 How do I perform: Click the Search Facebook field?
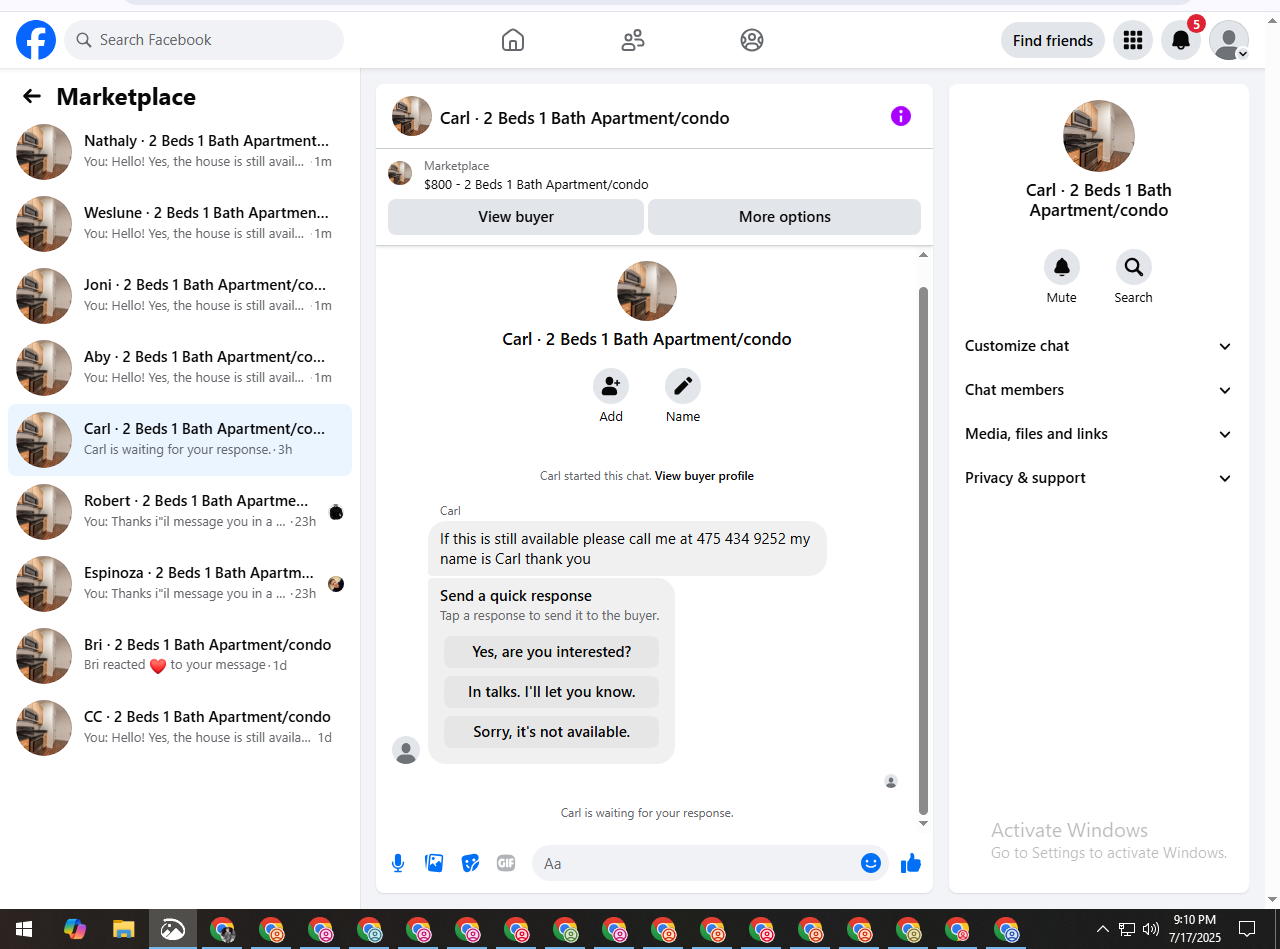click(204, 40)
